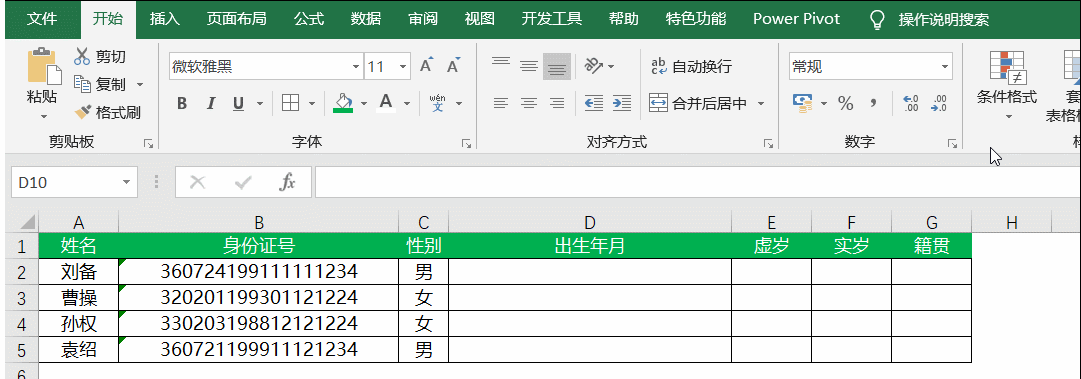Switch to 页面布局 Page Layout tab
Image resolution: width=1081 pixels, height=379 pixels.
[236, 19]
